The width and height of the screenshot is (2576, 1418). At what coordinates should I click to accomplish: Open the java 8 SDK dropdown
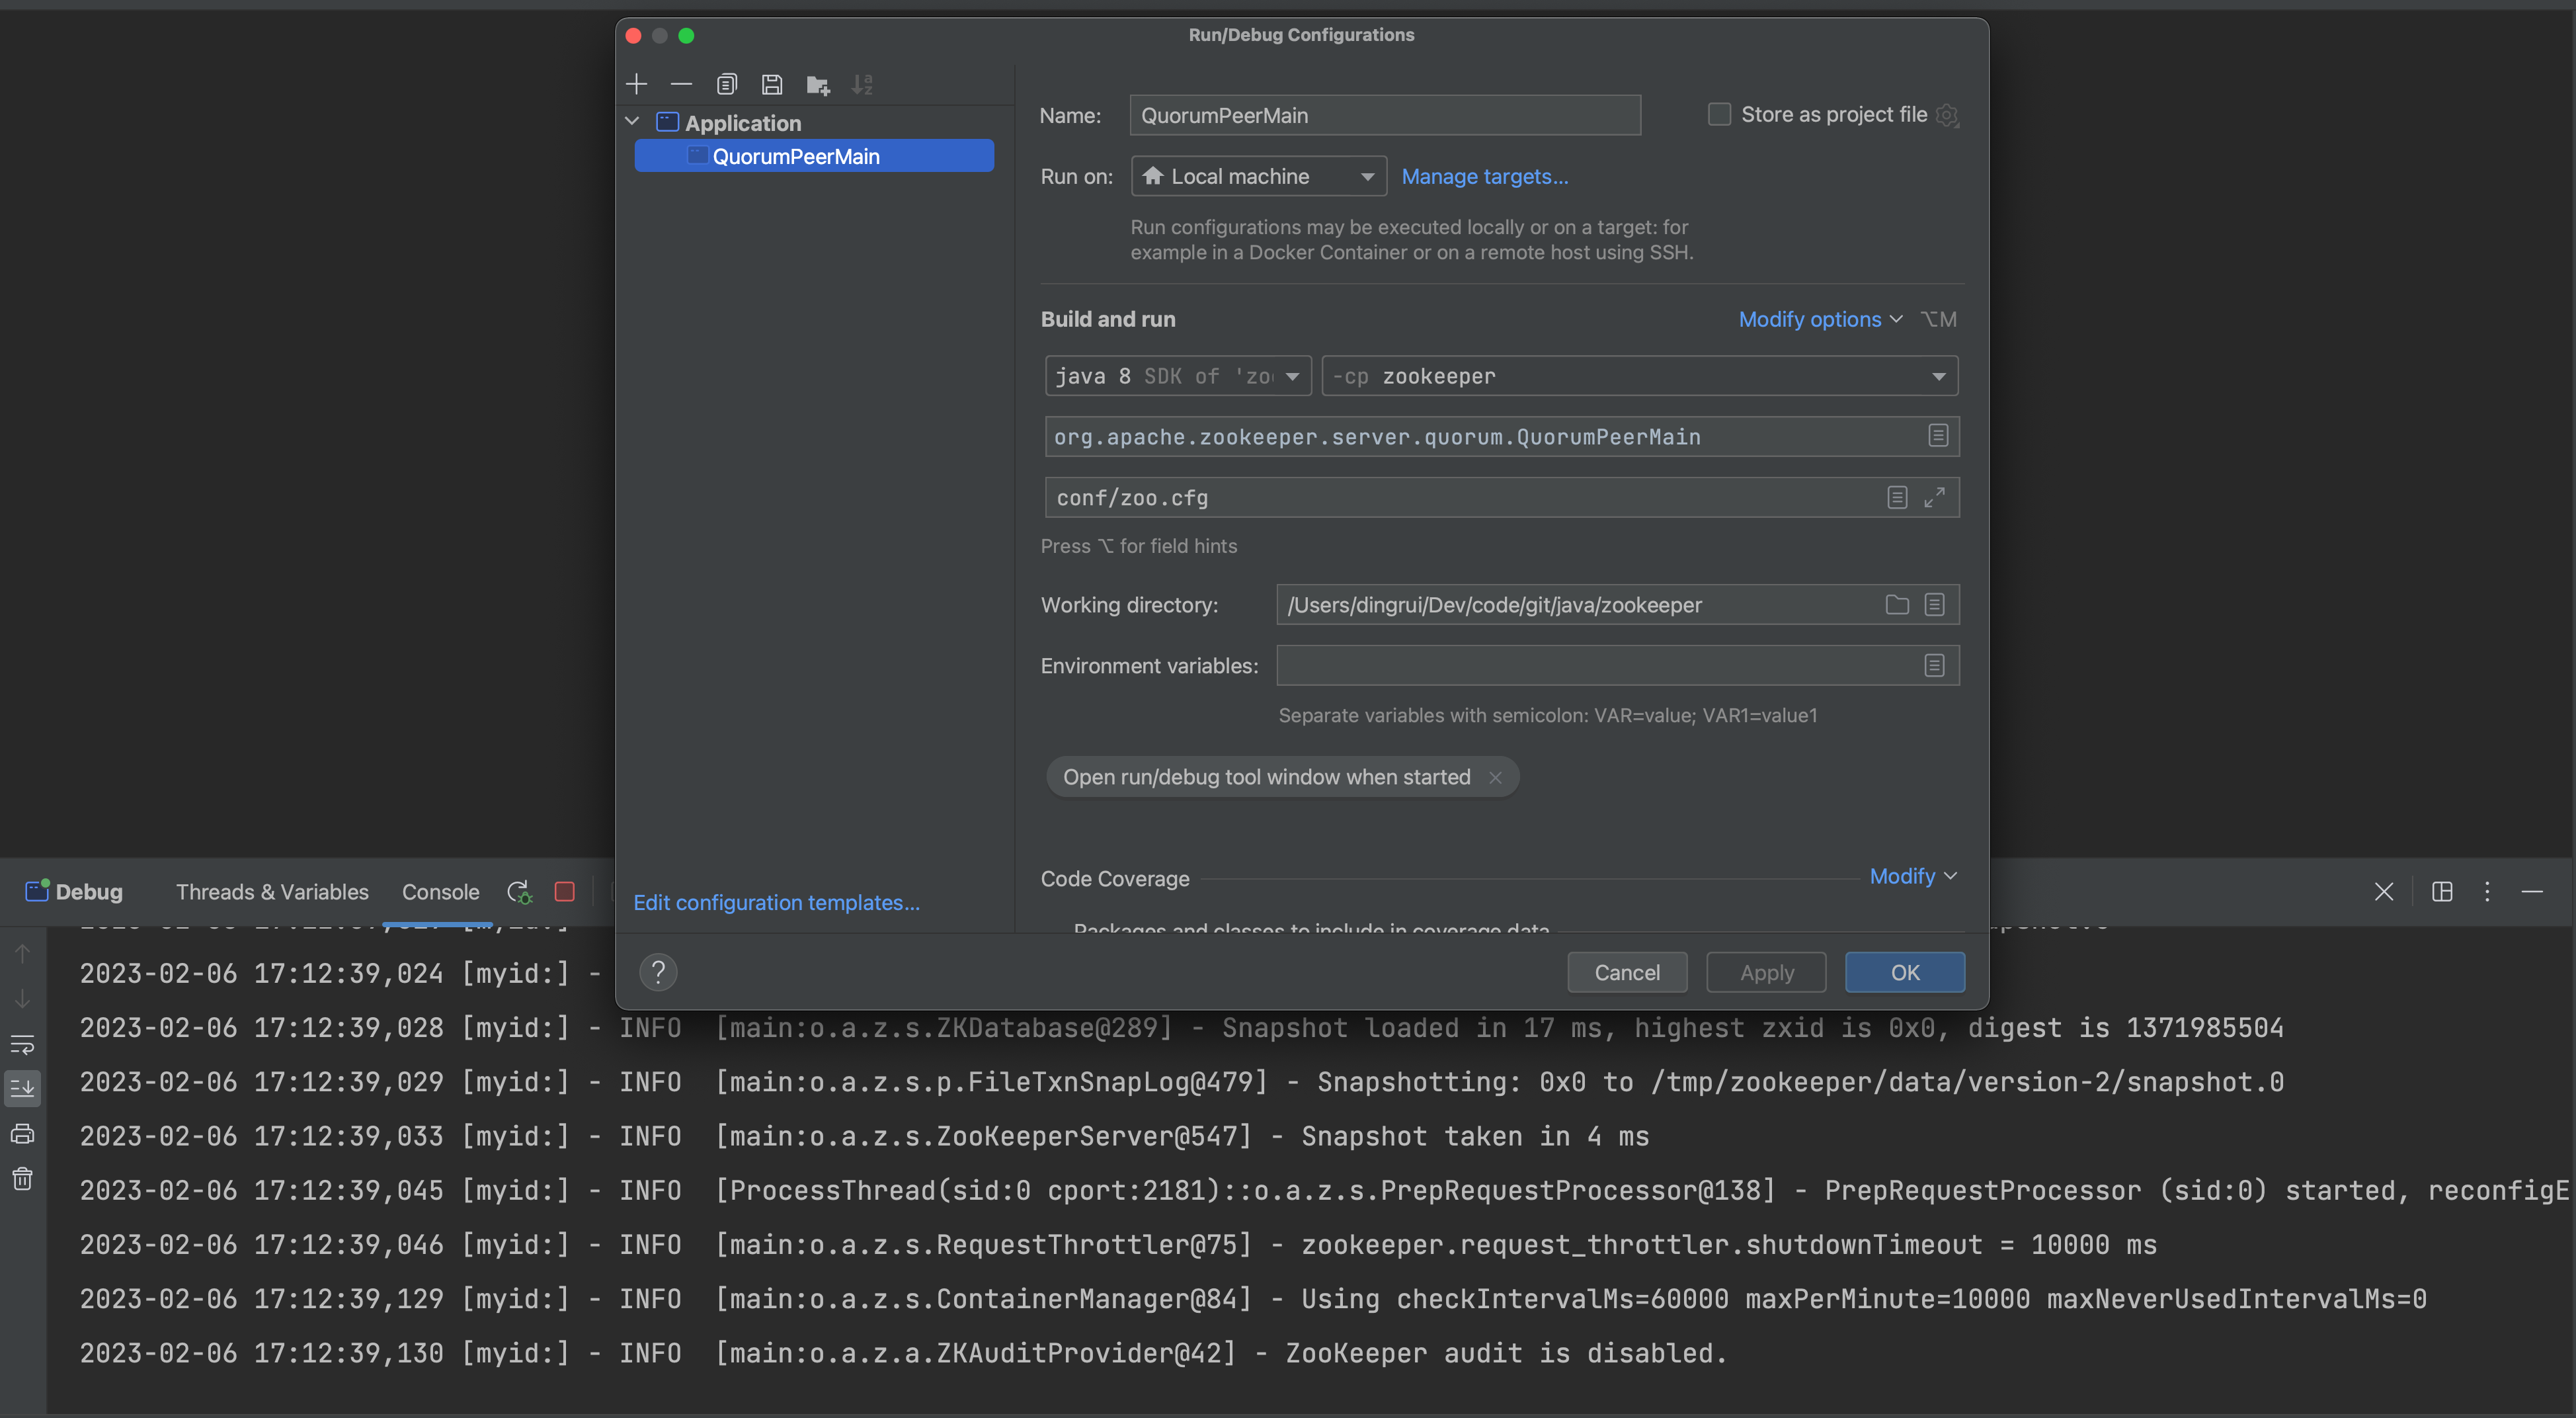[1177, 376]
